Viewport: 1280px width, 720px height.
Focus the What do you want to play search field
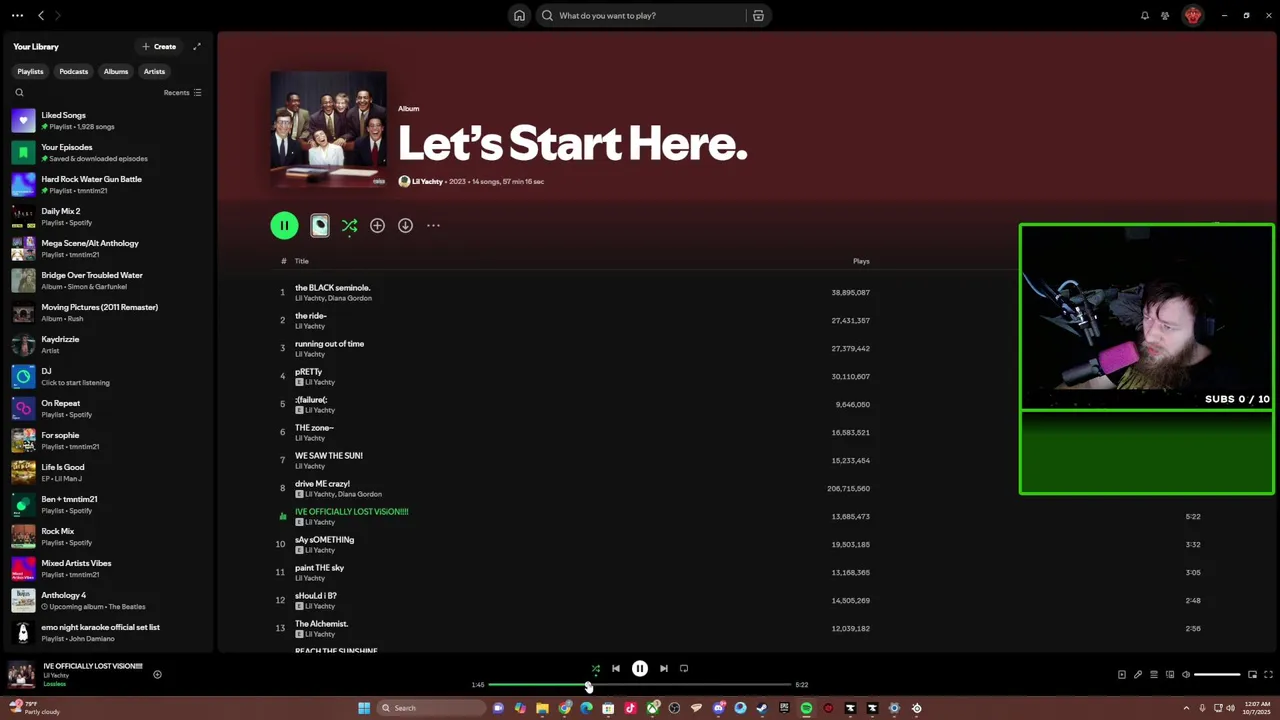pos(642,15)
